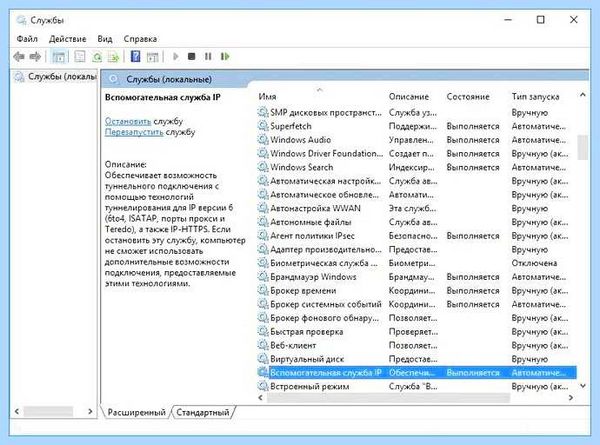Screen dimensions: 600x445
Task: Select Вспомогательная служба IP highlighted row
Action: [417, 373]
